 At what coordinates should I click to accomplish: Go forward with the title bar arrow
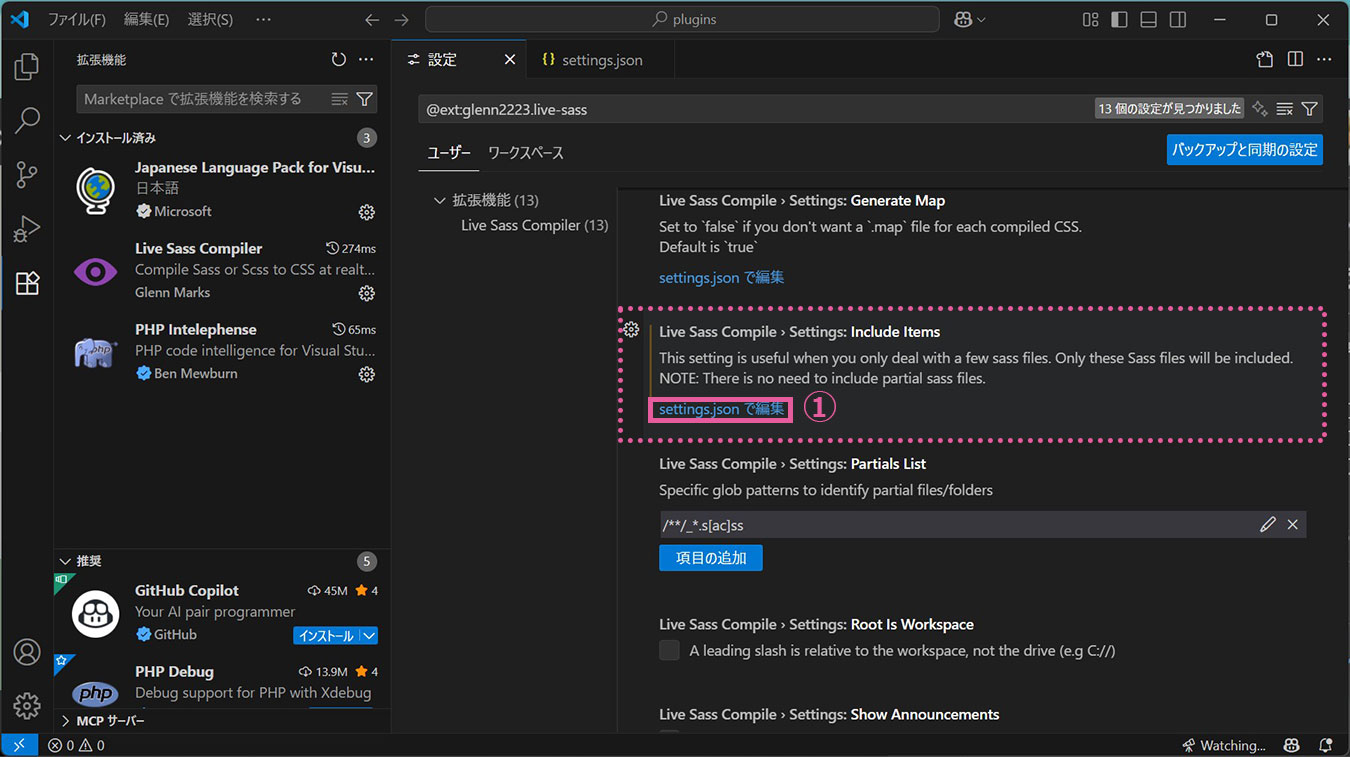tap(402, 20)
